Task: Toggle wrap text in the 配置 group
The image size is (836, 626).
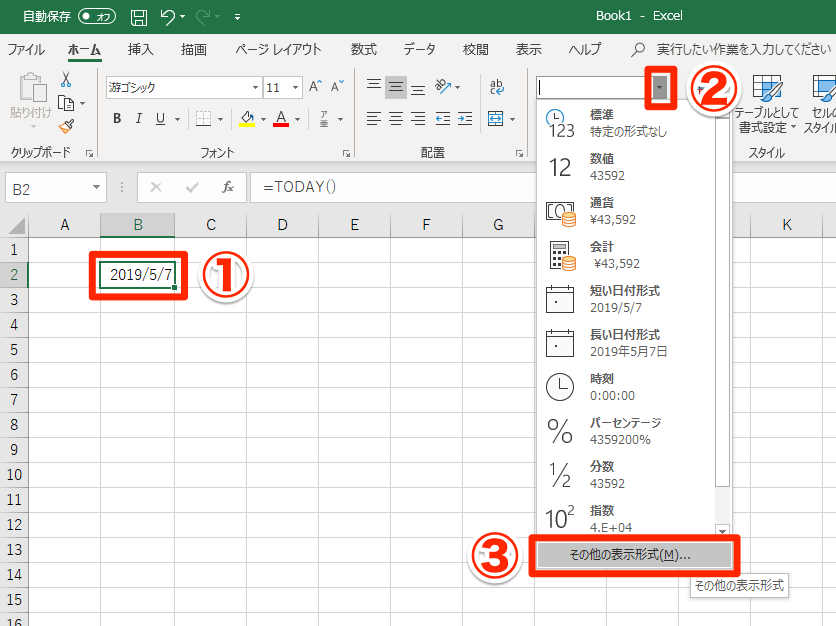Action: tap(497, 87)
